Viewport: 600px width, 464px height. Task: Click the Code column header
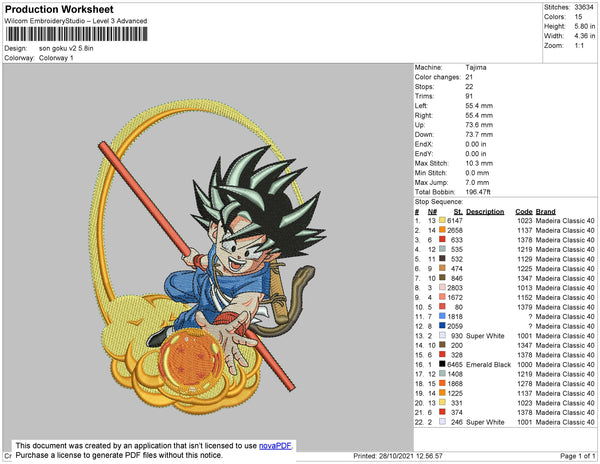click(523, 212)
